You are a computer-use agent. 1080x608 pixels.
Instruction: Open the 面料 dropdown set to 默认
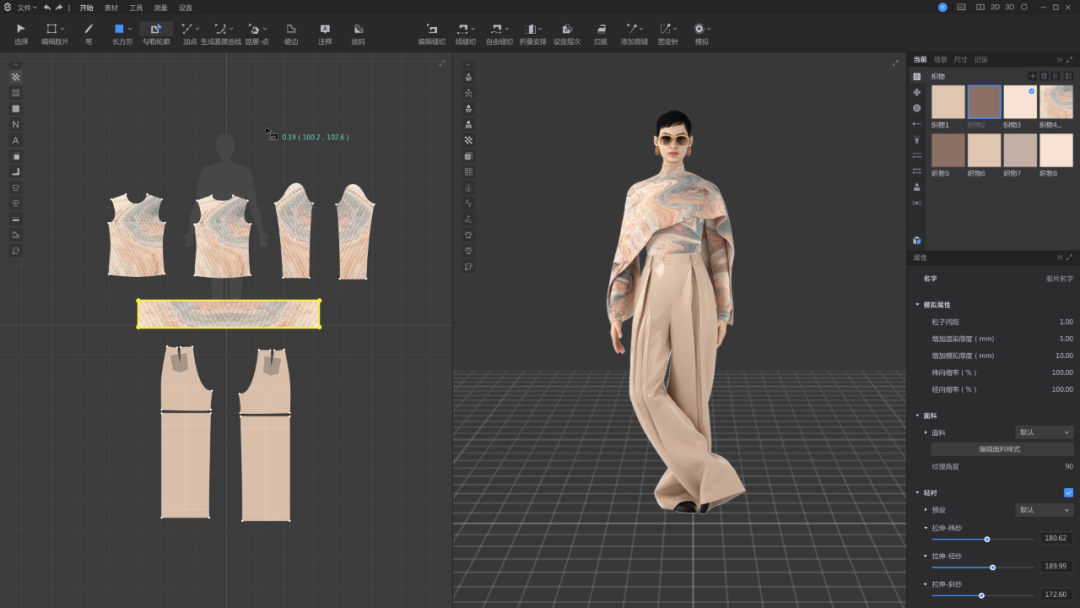[1044, 433]
